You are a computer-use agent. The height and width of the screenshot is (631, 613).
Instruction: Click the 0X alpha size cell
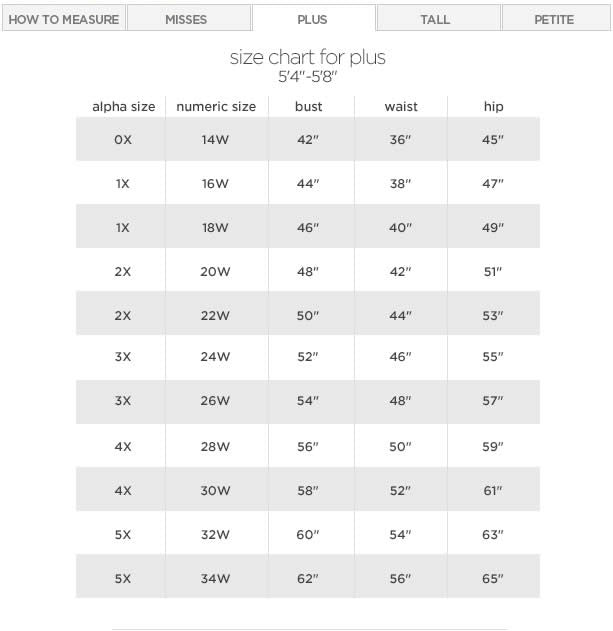pos(123,140)
